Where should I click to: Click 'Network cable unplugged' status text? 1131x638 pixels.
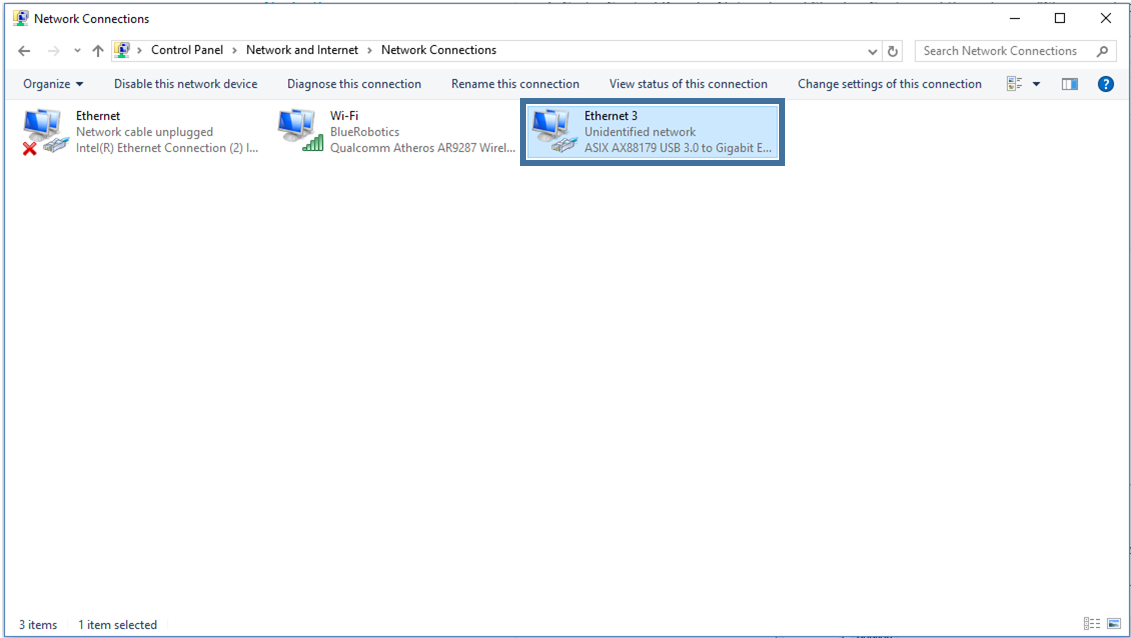[144, 132]
